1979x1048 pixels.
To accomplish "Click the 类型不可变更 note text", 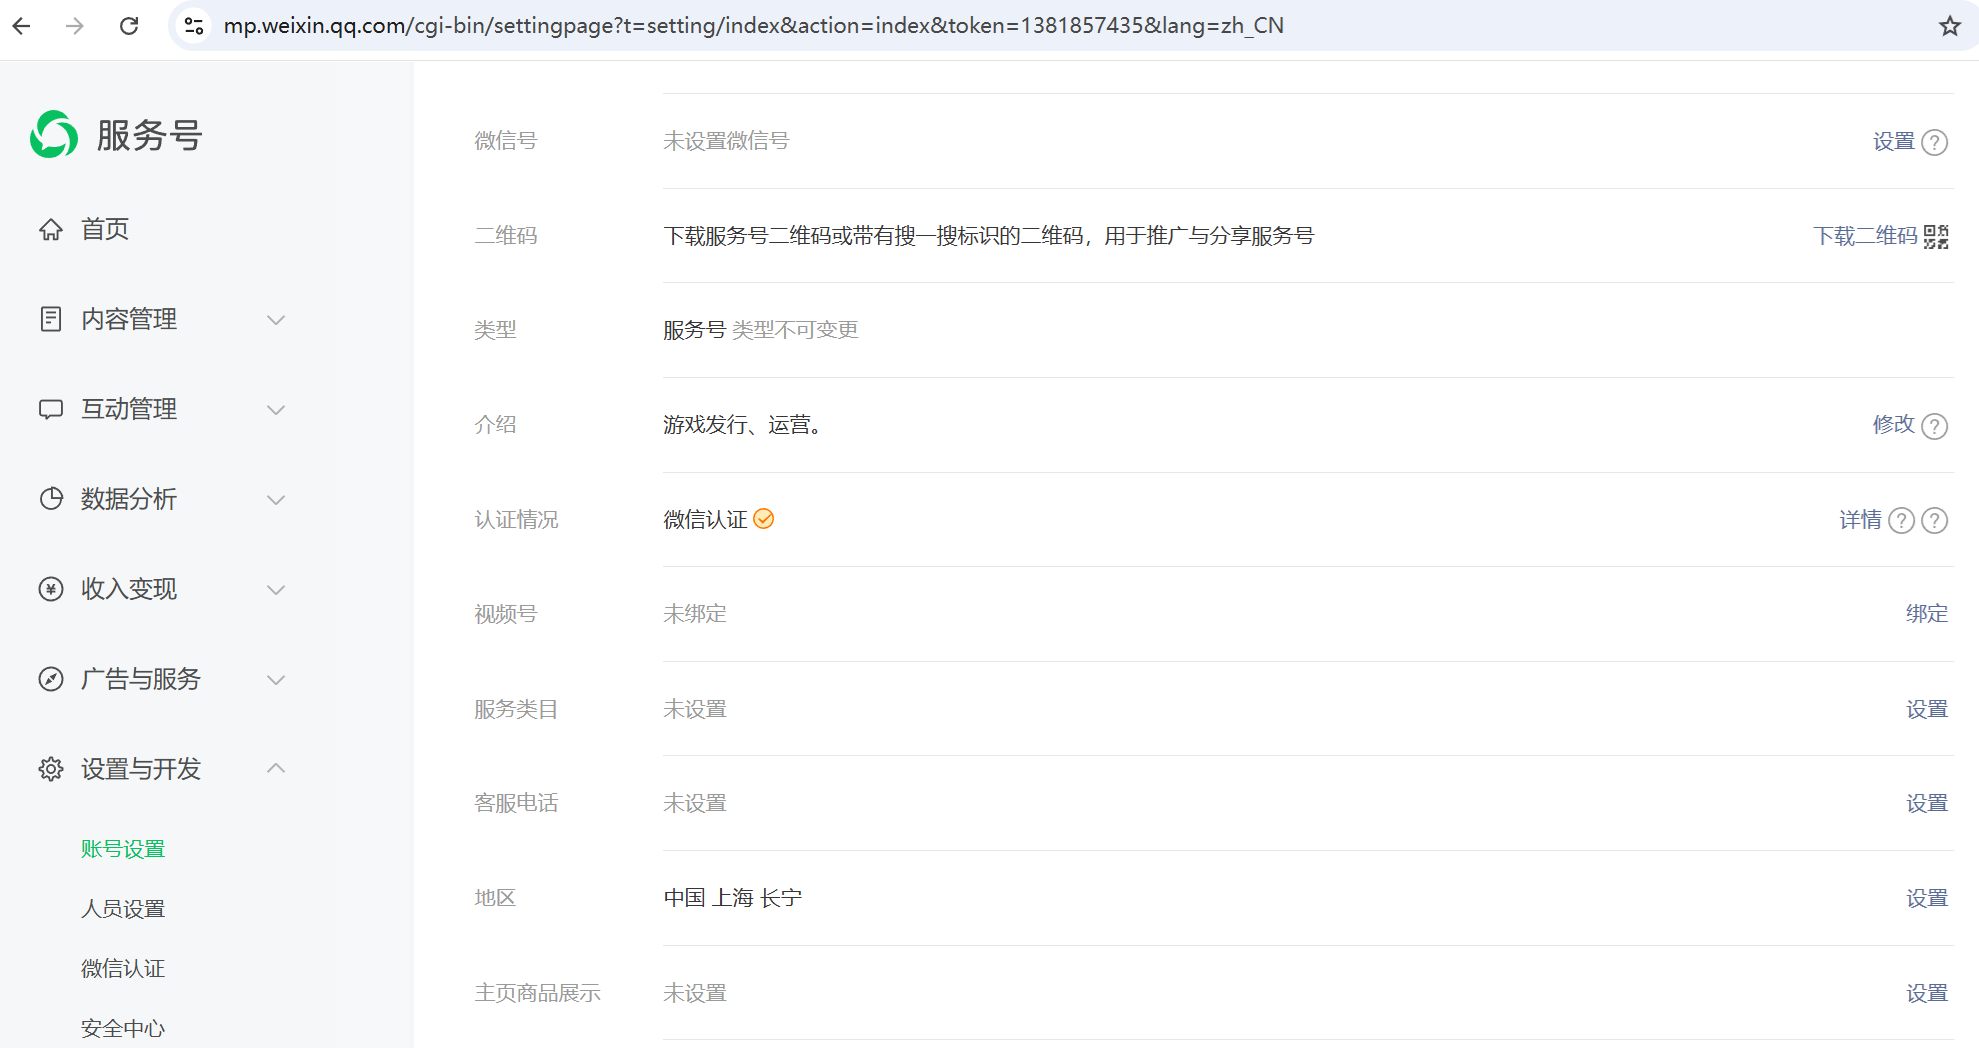I will click(795, 330).
